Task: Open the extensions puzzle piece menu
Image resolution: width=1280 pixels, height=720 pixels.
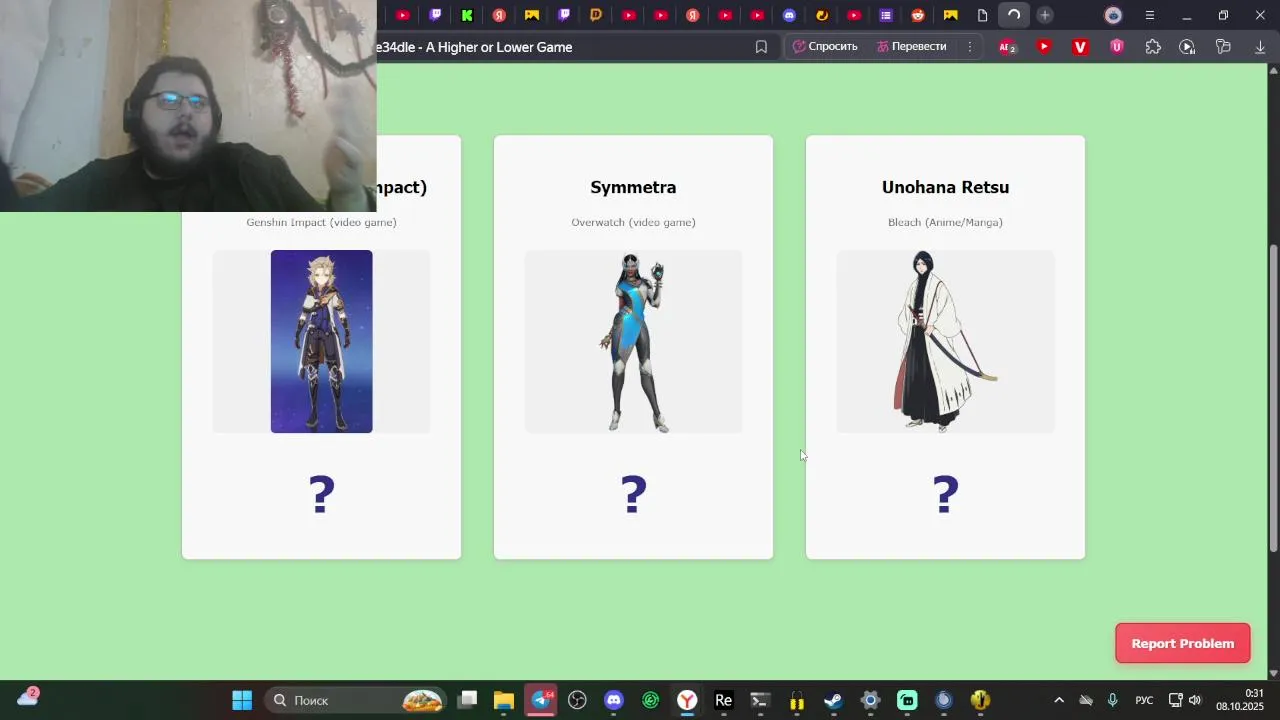Action: click(1153, 47)
